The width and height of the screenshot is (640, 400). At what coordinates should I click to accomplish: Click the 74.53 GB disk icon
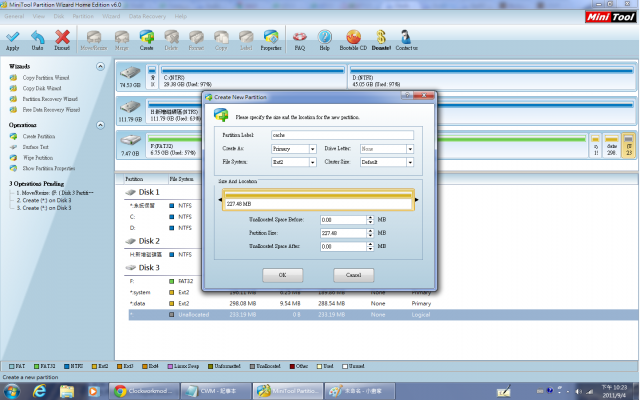tap(130, 74)
